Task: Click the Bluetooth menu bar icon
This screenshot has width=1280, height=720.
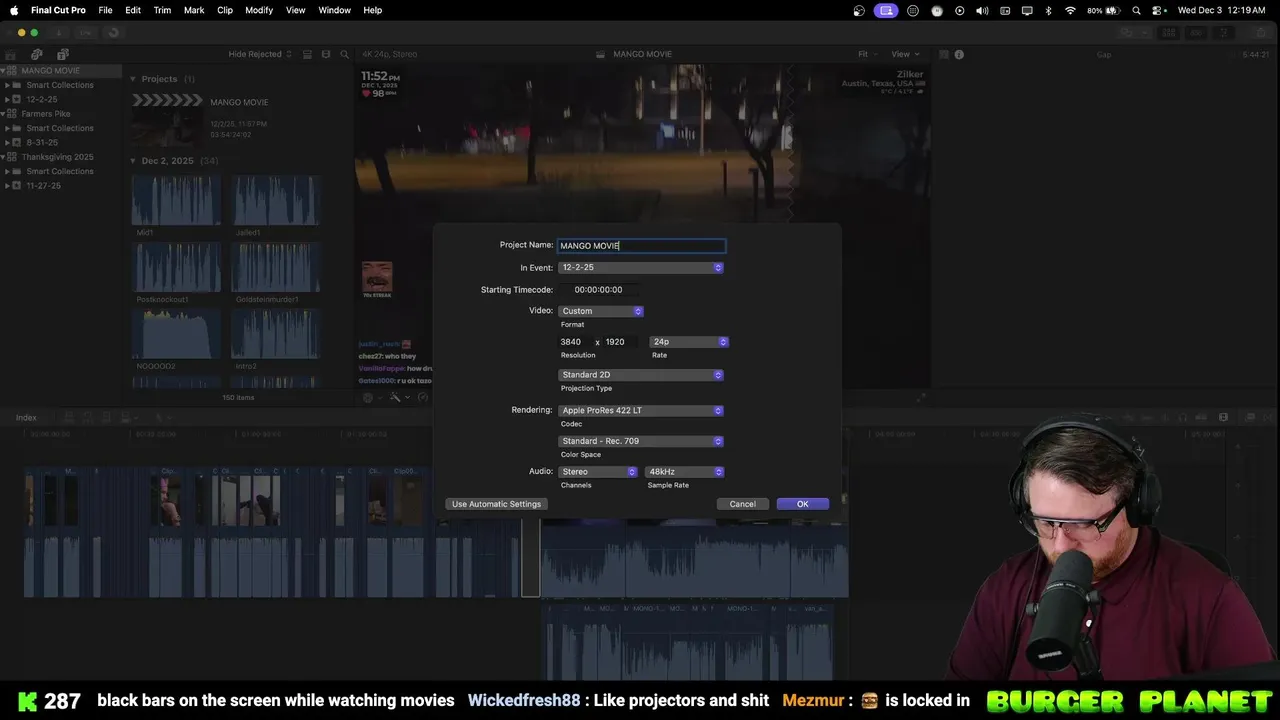Action: [x=1048, y=10]
